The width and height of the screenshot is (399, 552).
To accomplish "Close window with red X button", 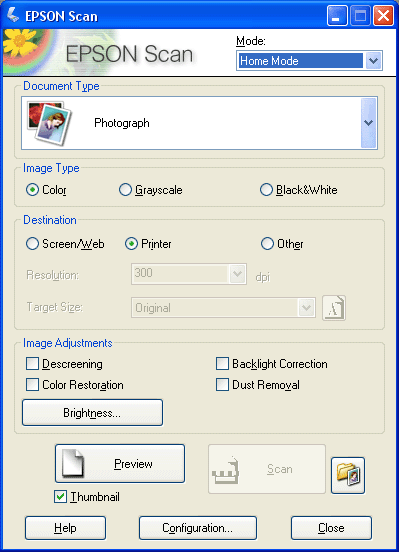I will 384,16.
